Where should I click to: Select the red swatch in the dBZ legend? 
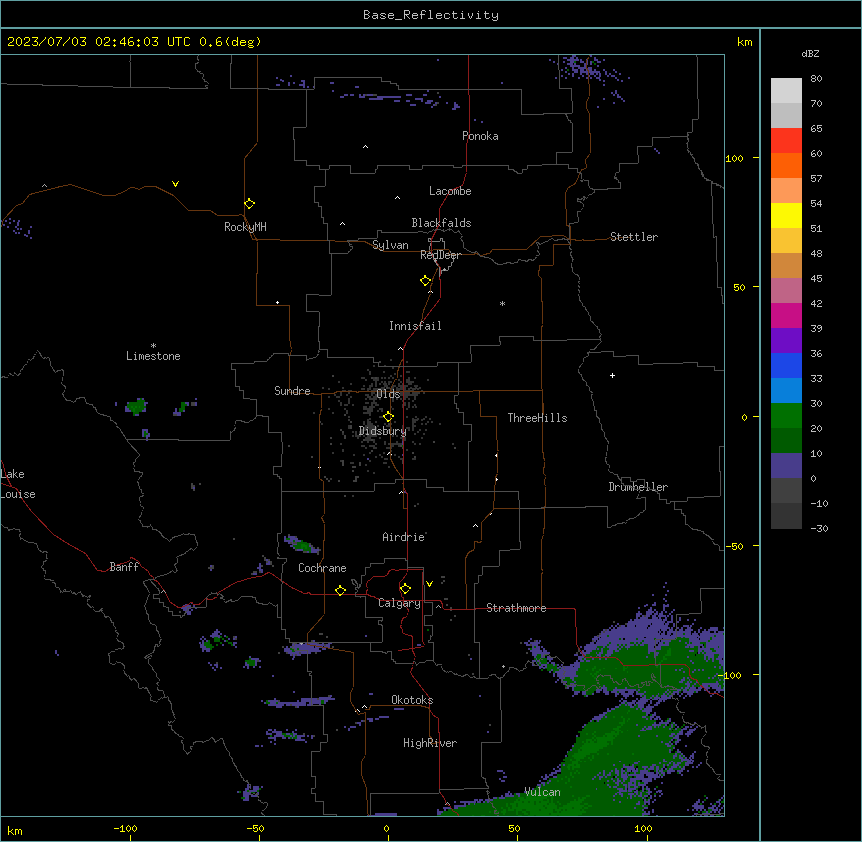click(x=786, y=141)
